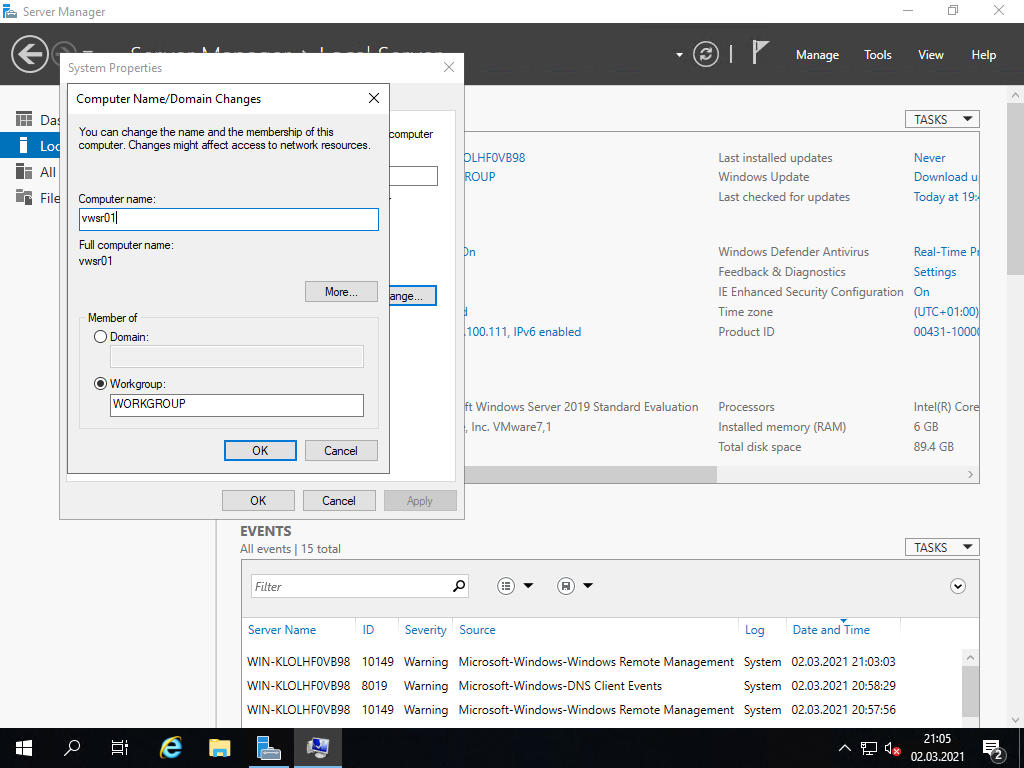Open File Explorer from the taskbar
The width and height of the screenshot is (1024, 768).
coord(220,747)
